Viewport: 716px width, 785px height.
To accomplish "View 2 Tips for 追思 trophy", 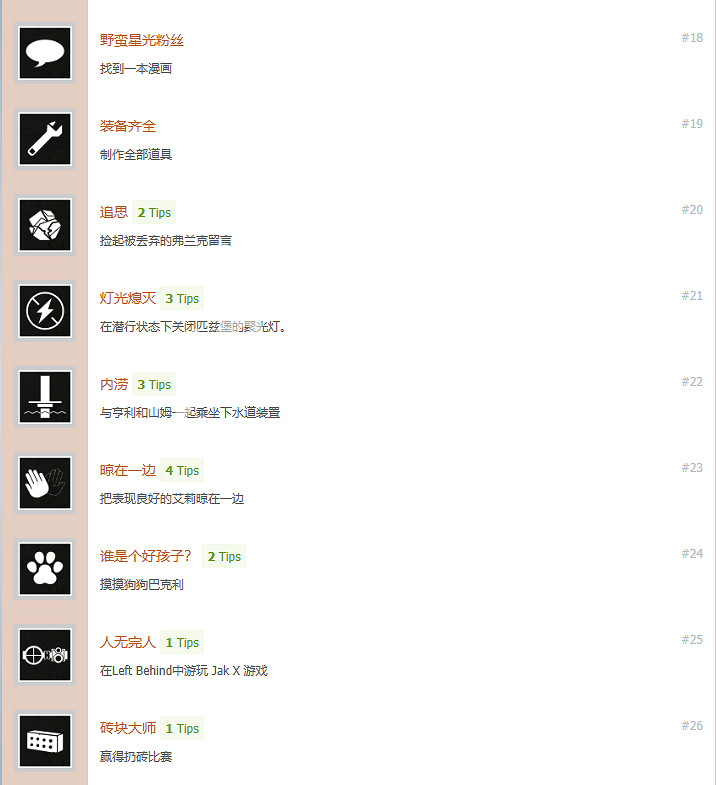I will click(154, 213).
